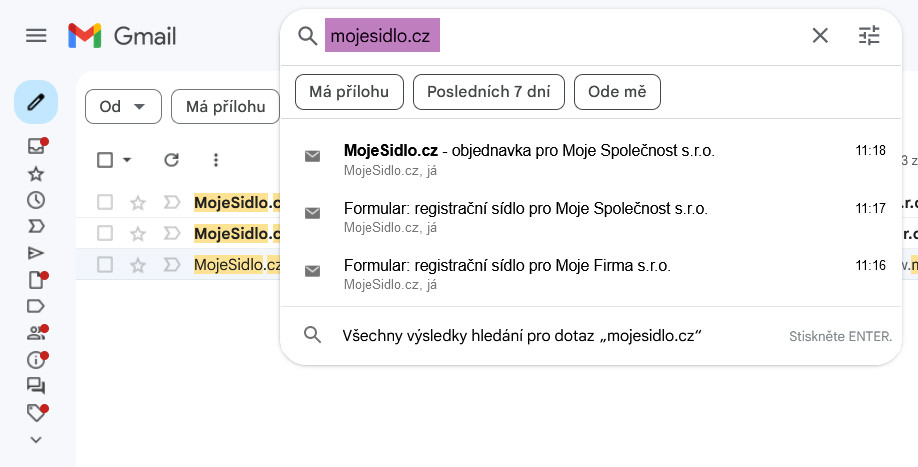Viewport: 918px width, 467px height.
Task: Click the Má přílohu chip below the toolbar
Action: (225, 107)
